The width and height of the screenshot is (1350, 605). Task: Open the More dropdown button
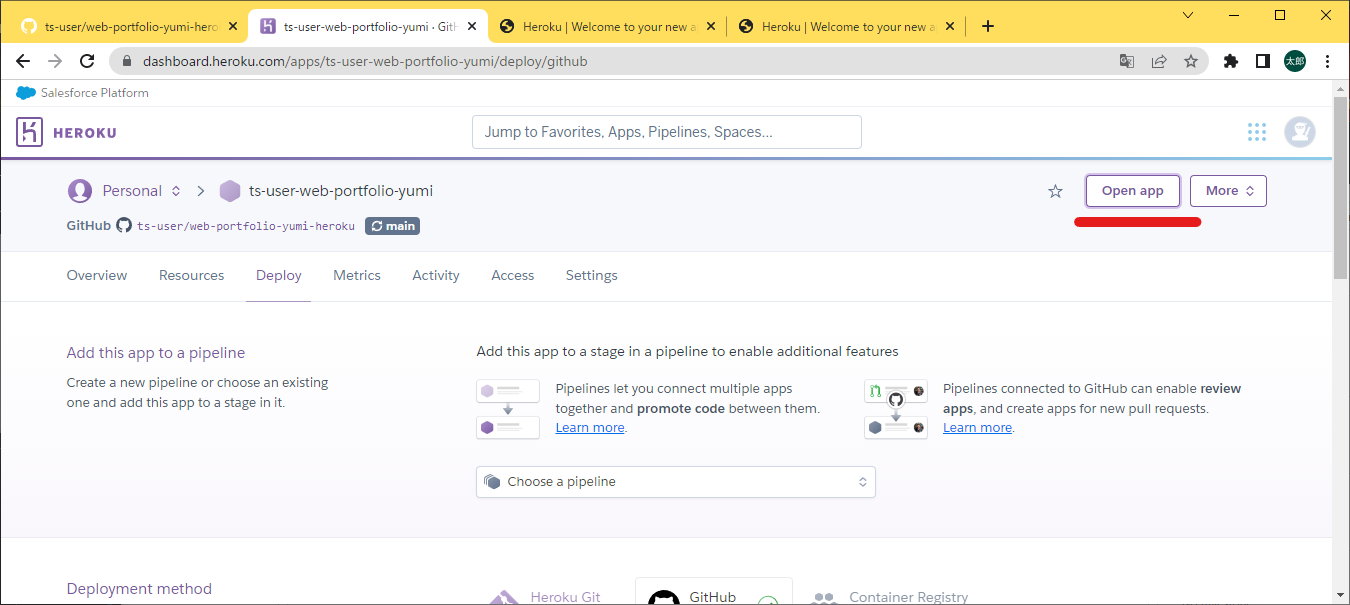click(1228, 191)
